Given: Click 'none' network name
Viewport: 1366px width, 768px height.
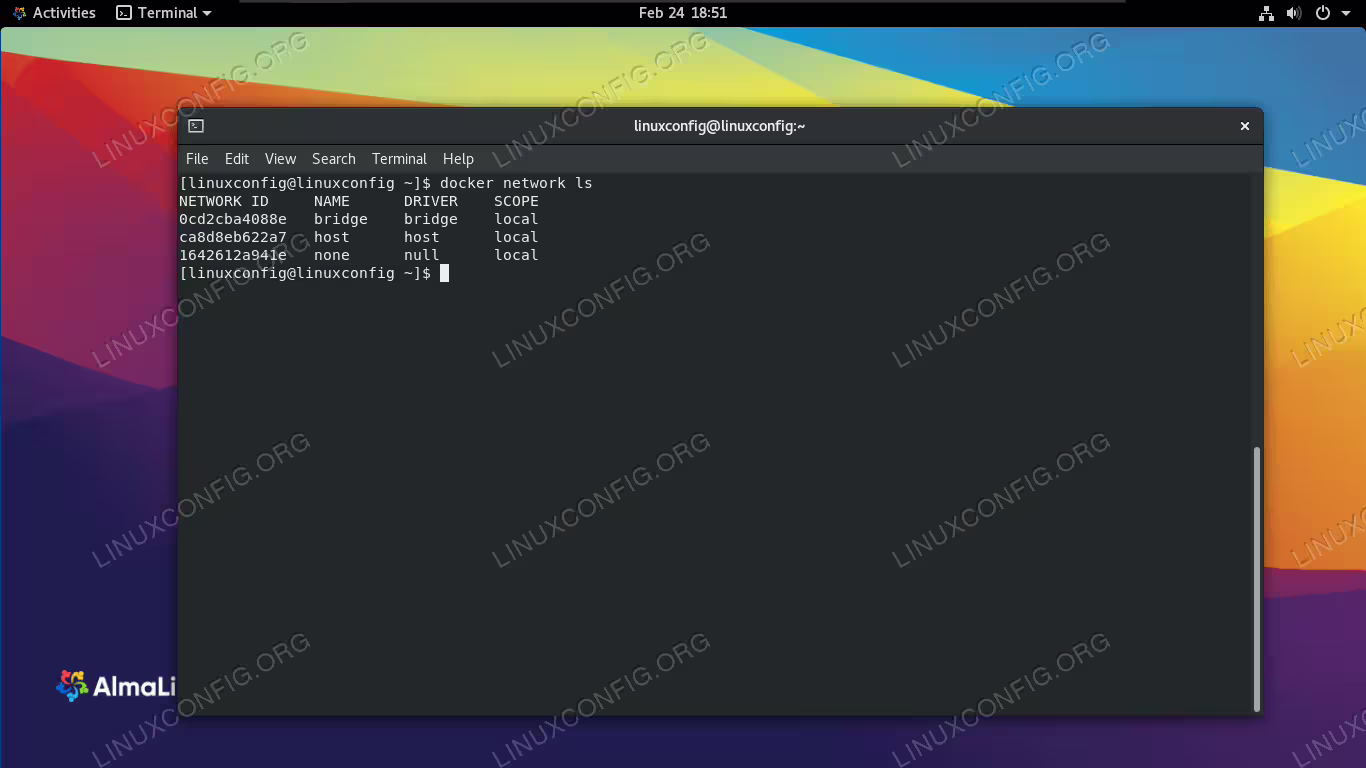Looking at the screenshot, I should coord(332,255).
